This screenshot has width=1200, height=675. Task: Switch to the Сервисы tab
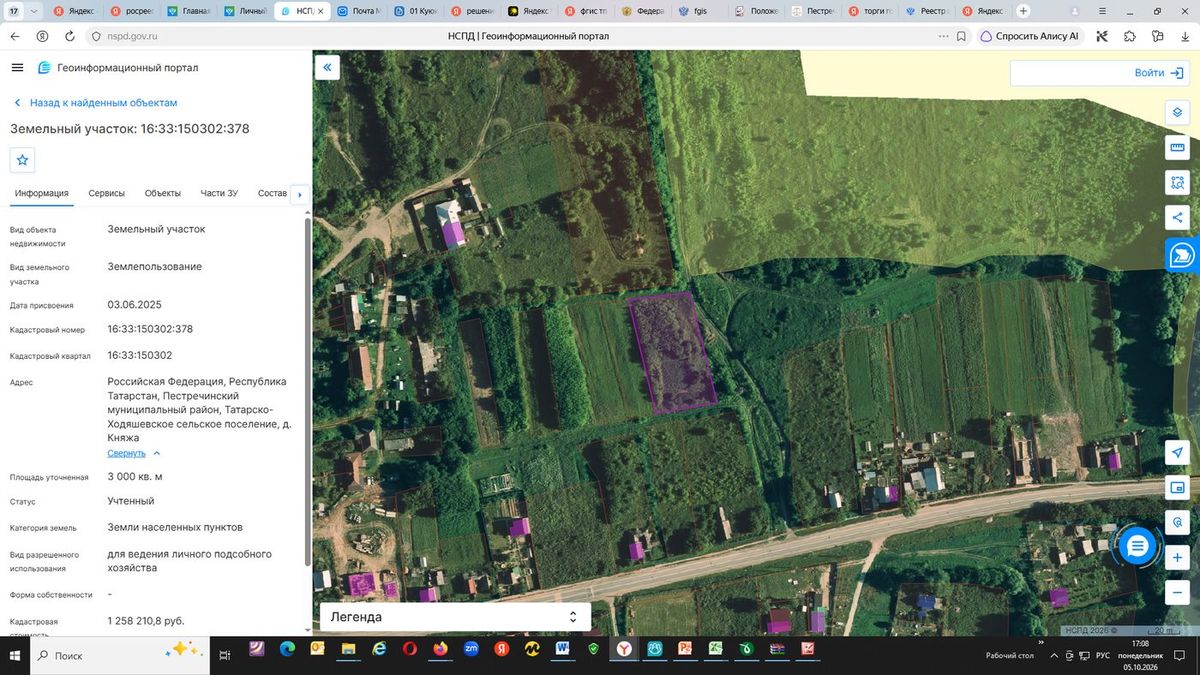[107, 193]
